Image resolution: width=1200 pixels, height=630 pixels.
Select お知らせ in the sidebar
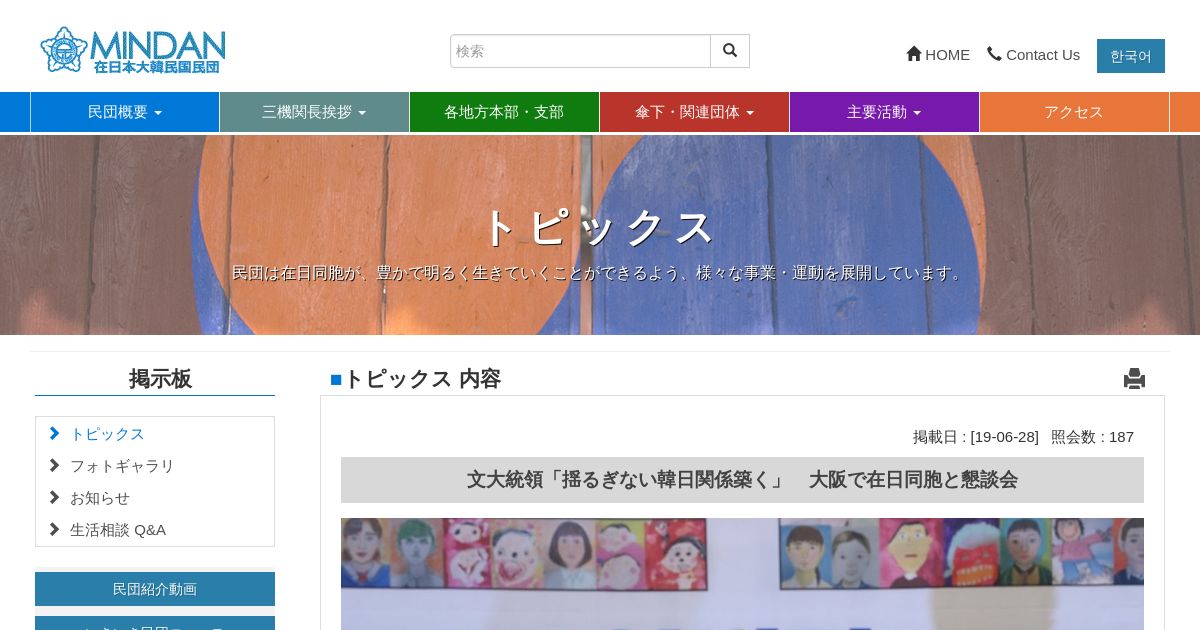click(100, 498)
